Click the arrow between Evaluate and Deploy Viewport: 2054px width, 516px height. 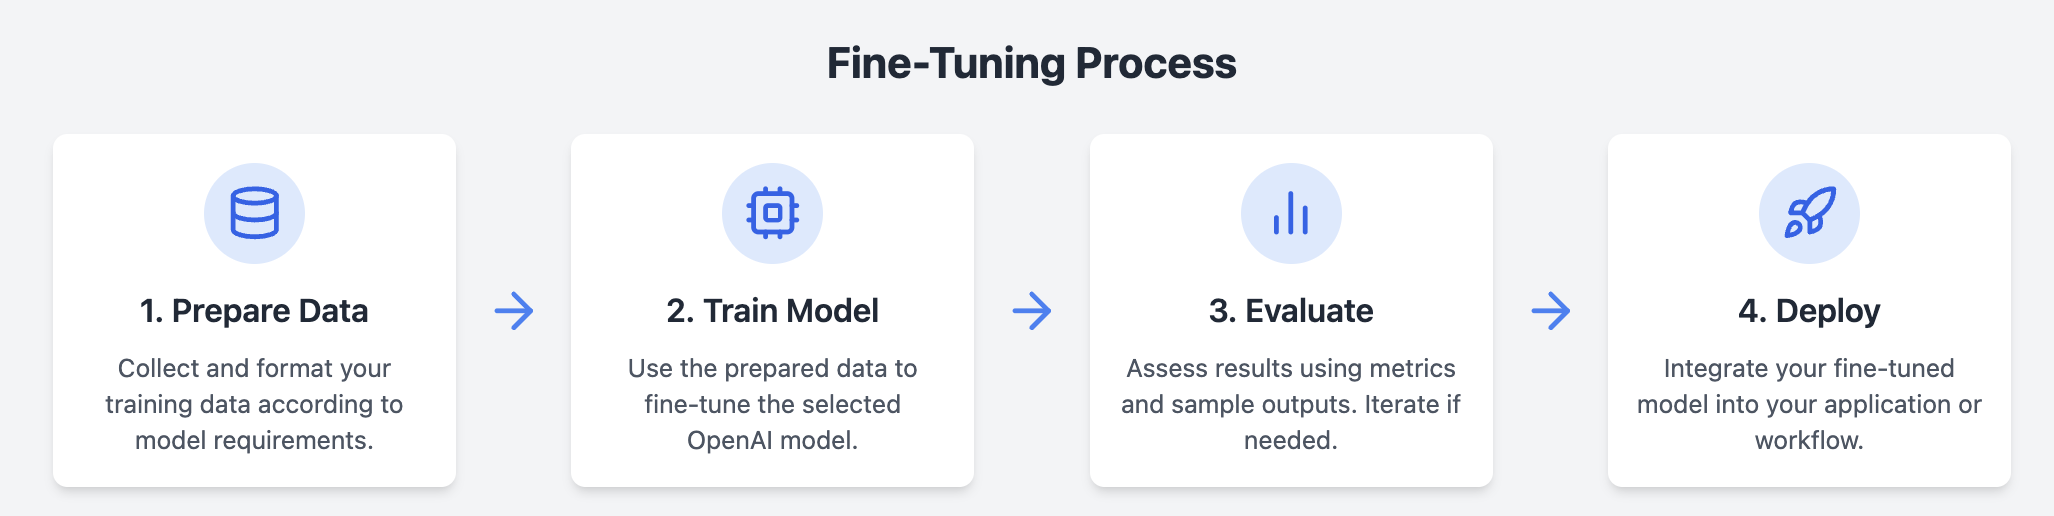coord(1551,311)
